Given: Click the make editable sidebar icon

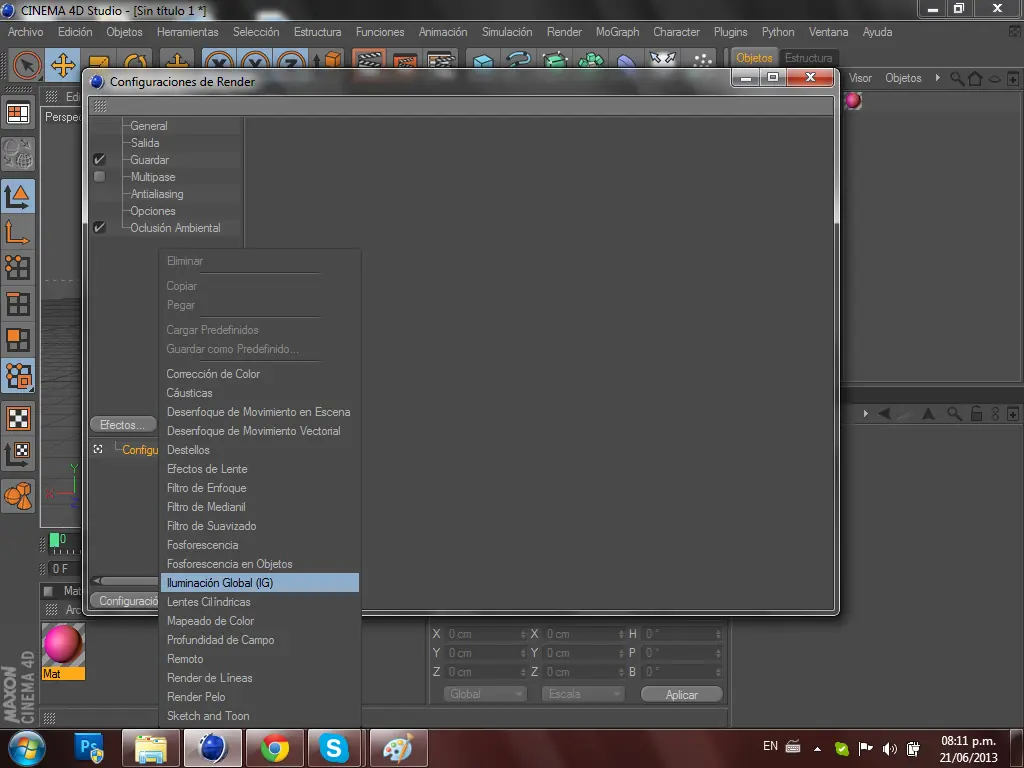Looking at the screenshot, I should tap(18, 153).
